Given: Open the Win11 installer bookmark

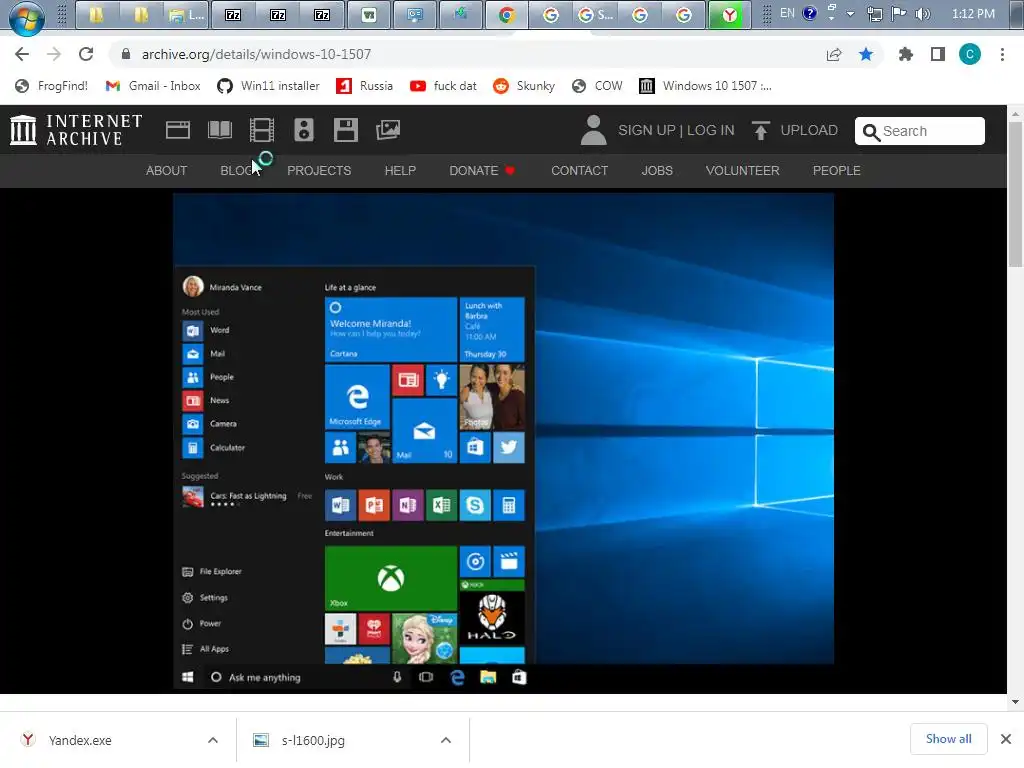Looking at the screenshot, I should (x=268, y=86).
